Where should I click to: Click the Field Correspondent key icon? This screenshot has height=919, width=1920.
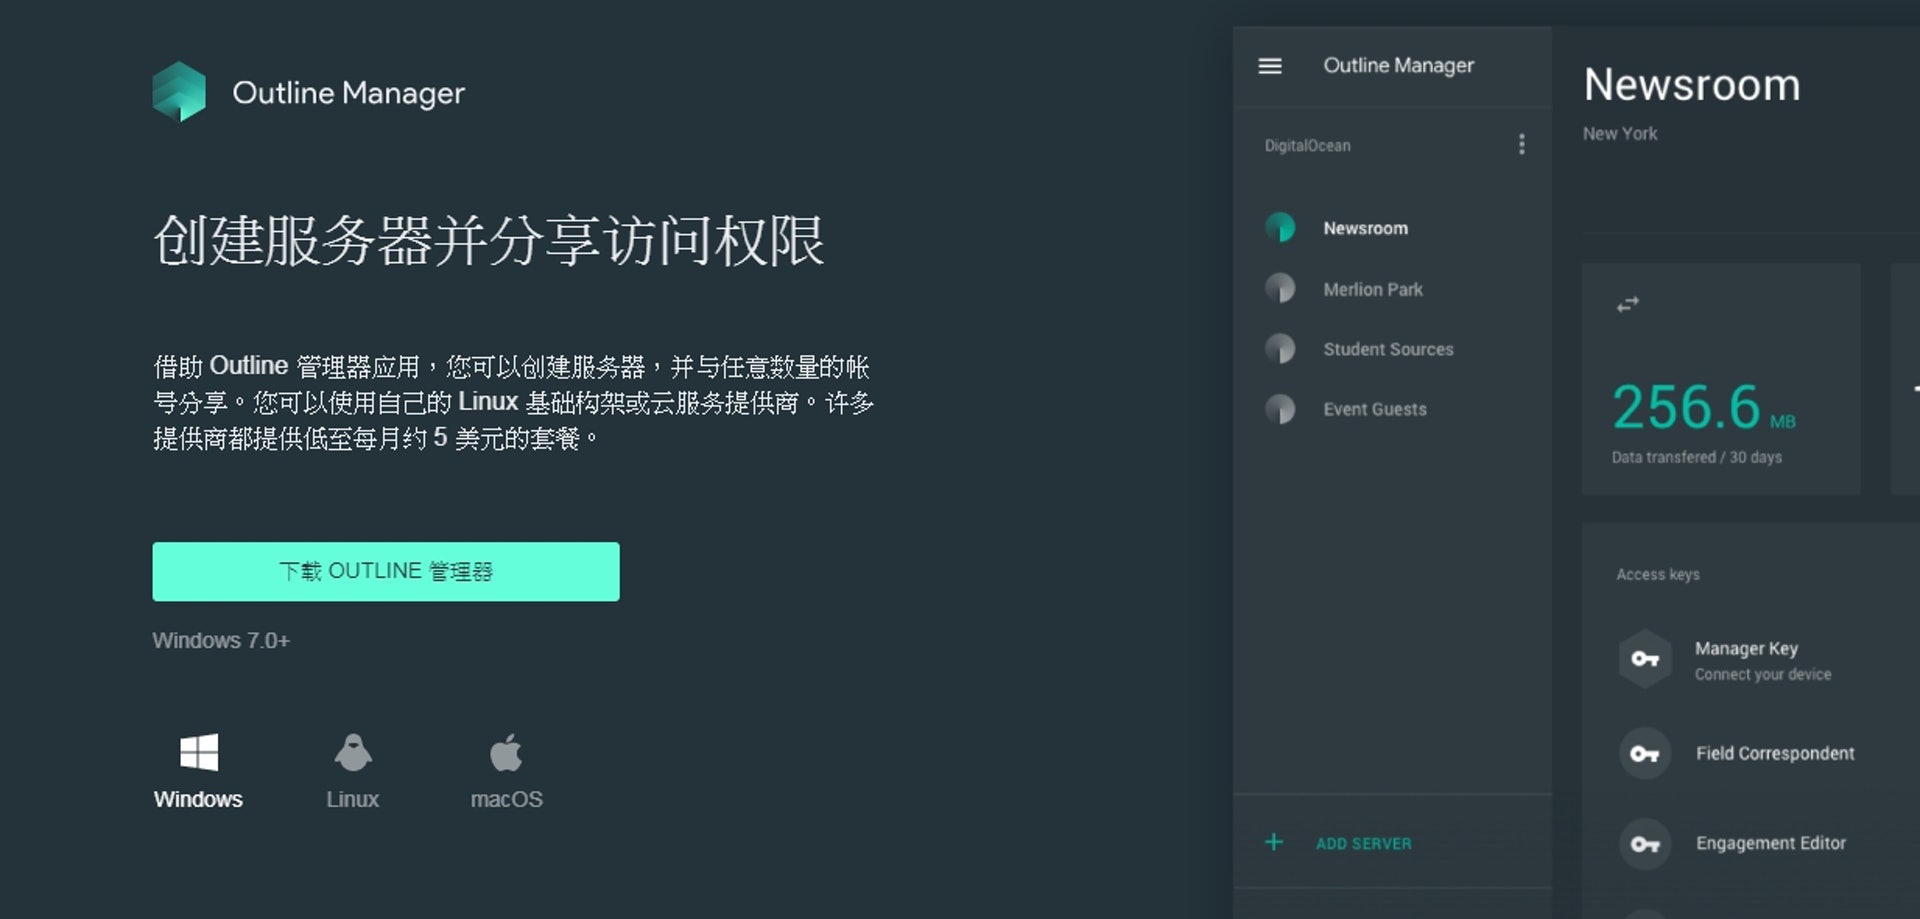pos(1645,754)
